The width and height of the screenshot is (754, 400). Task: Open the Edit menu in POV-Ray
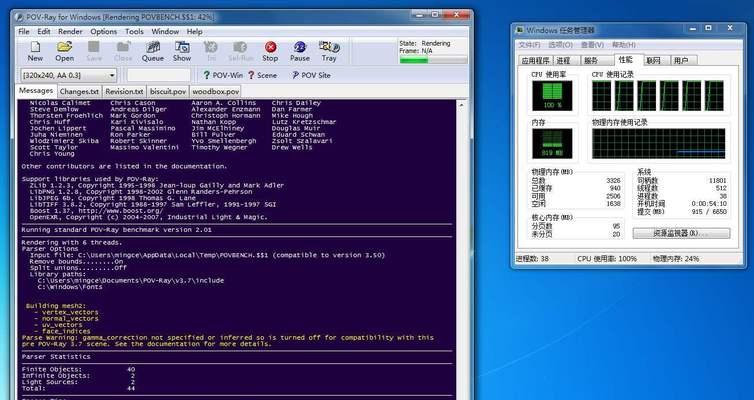44,31
